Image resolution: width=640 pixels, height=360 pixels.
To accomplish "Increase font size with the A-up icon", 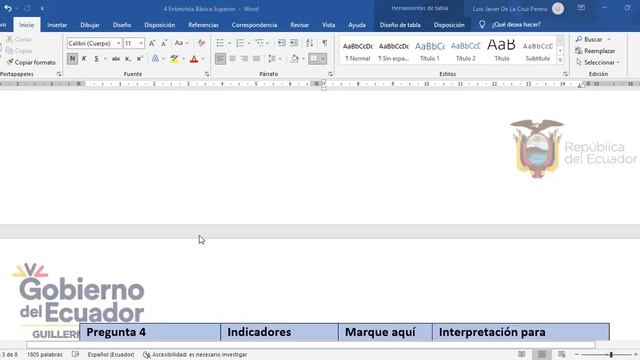I will pyautogui.click(x=152, y=43).
